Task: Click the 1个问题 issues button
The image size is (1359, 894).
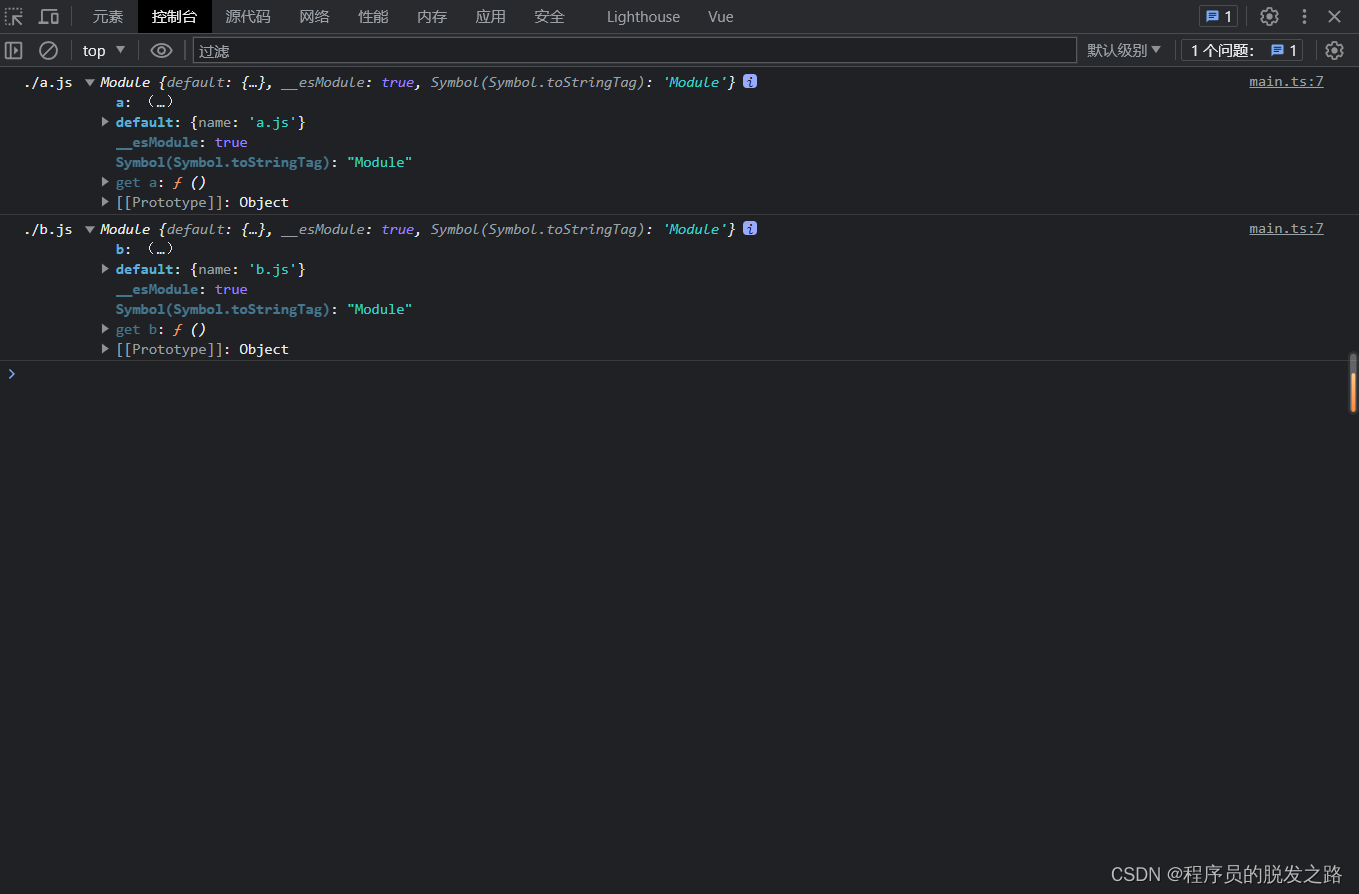Action: [1241, 50]
